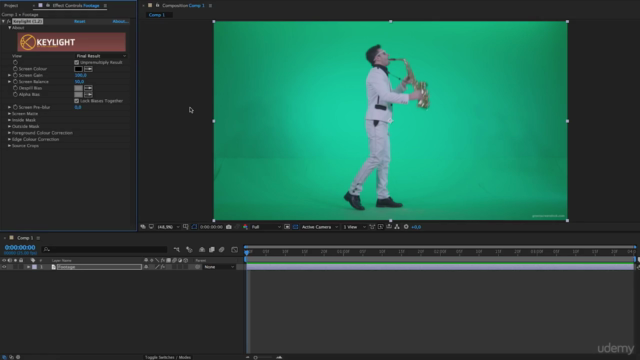Toggle mask and shape path visibility
The image size is (640, 360).
coord(194,227)
